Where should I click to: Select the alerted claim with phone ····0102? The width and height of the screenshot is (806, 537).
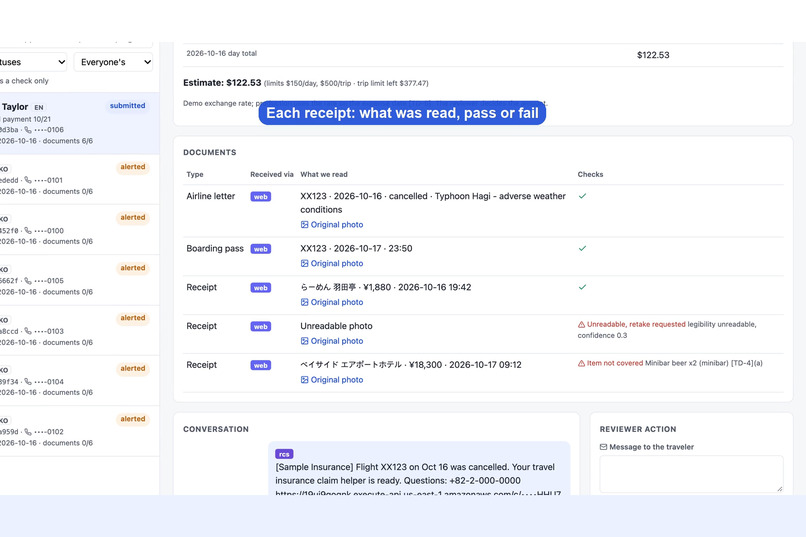(x=79, y=431)
